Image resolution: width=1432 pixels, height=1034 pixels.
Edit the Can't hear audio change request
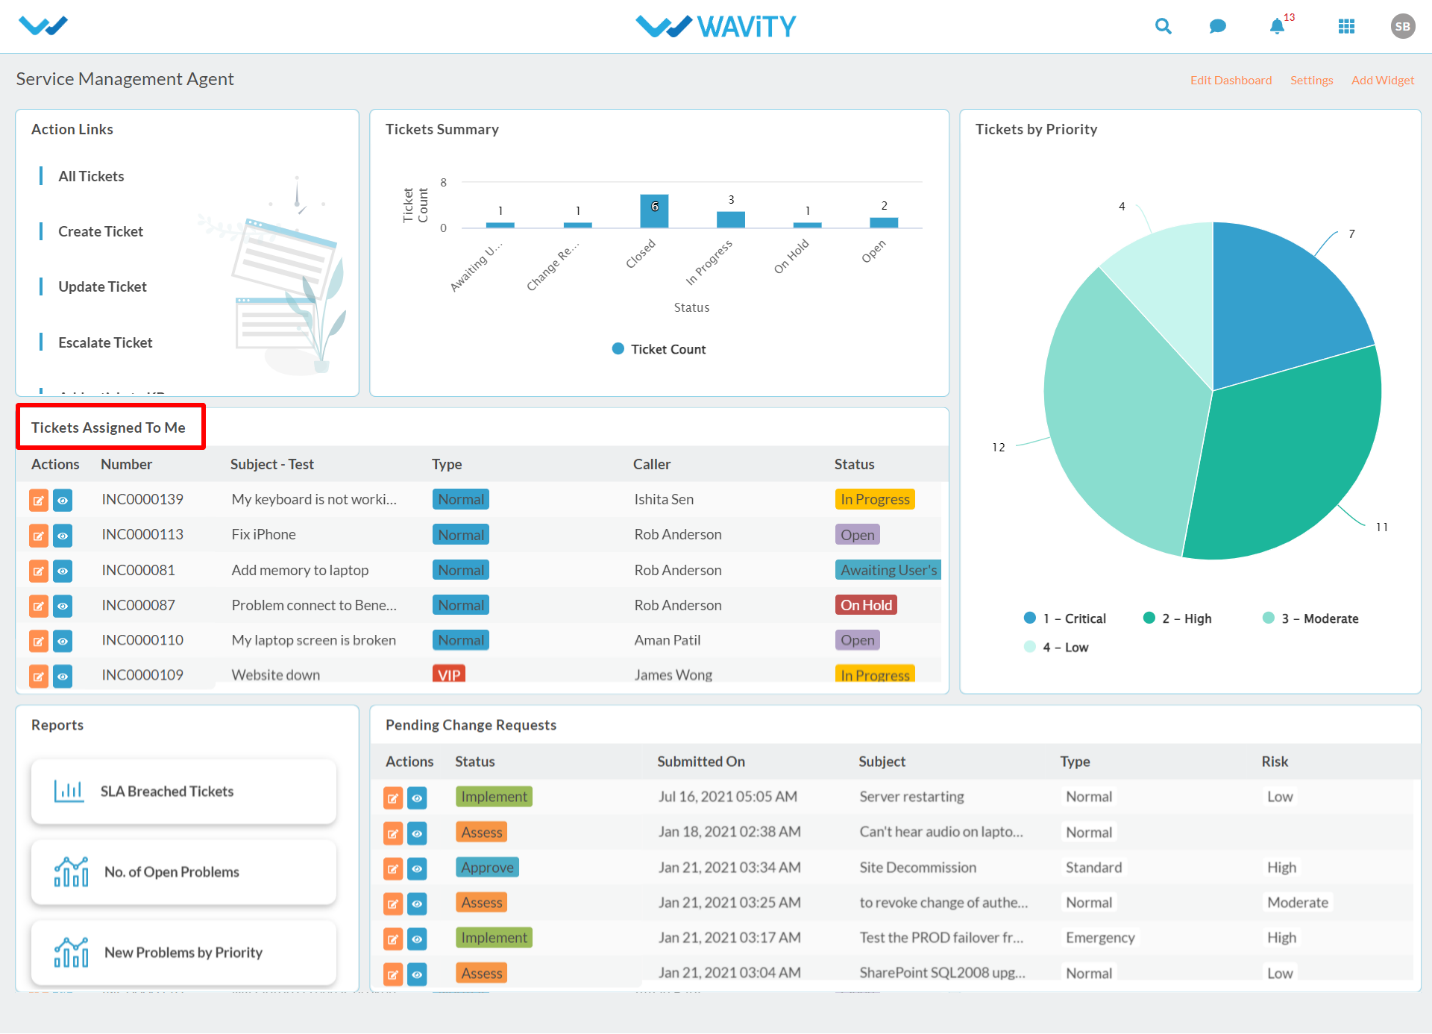393,833
